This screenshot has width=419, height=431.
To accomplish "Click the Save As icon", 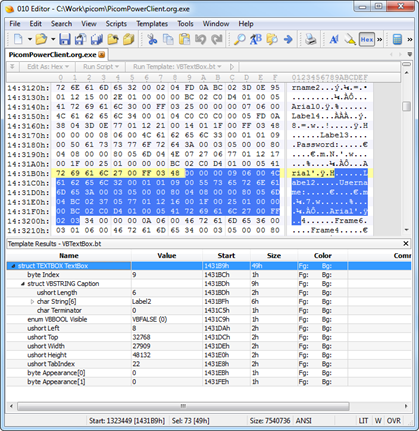I will (80, 39).
